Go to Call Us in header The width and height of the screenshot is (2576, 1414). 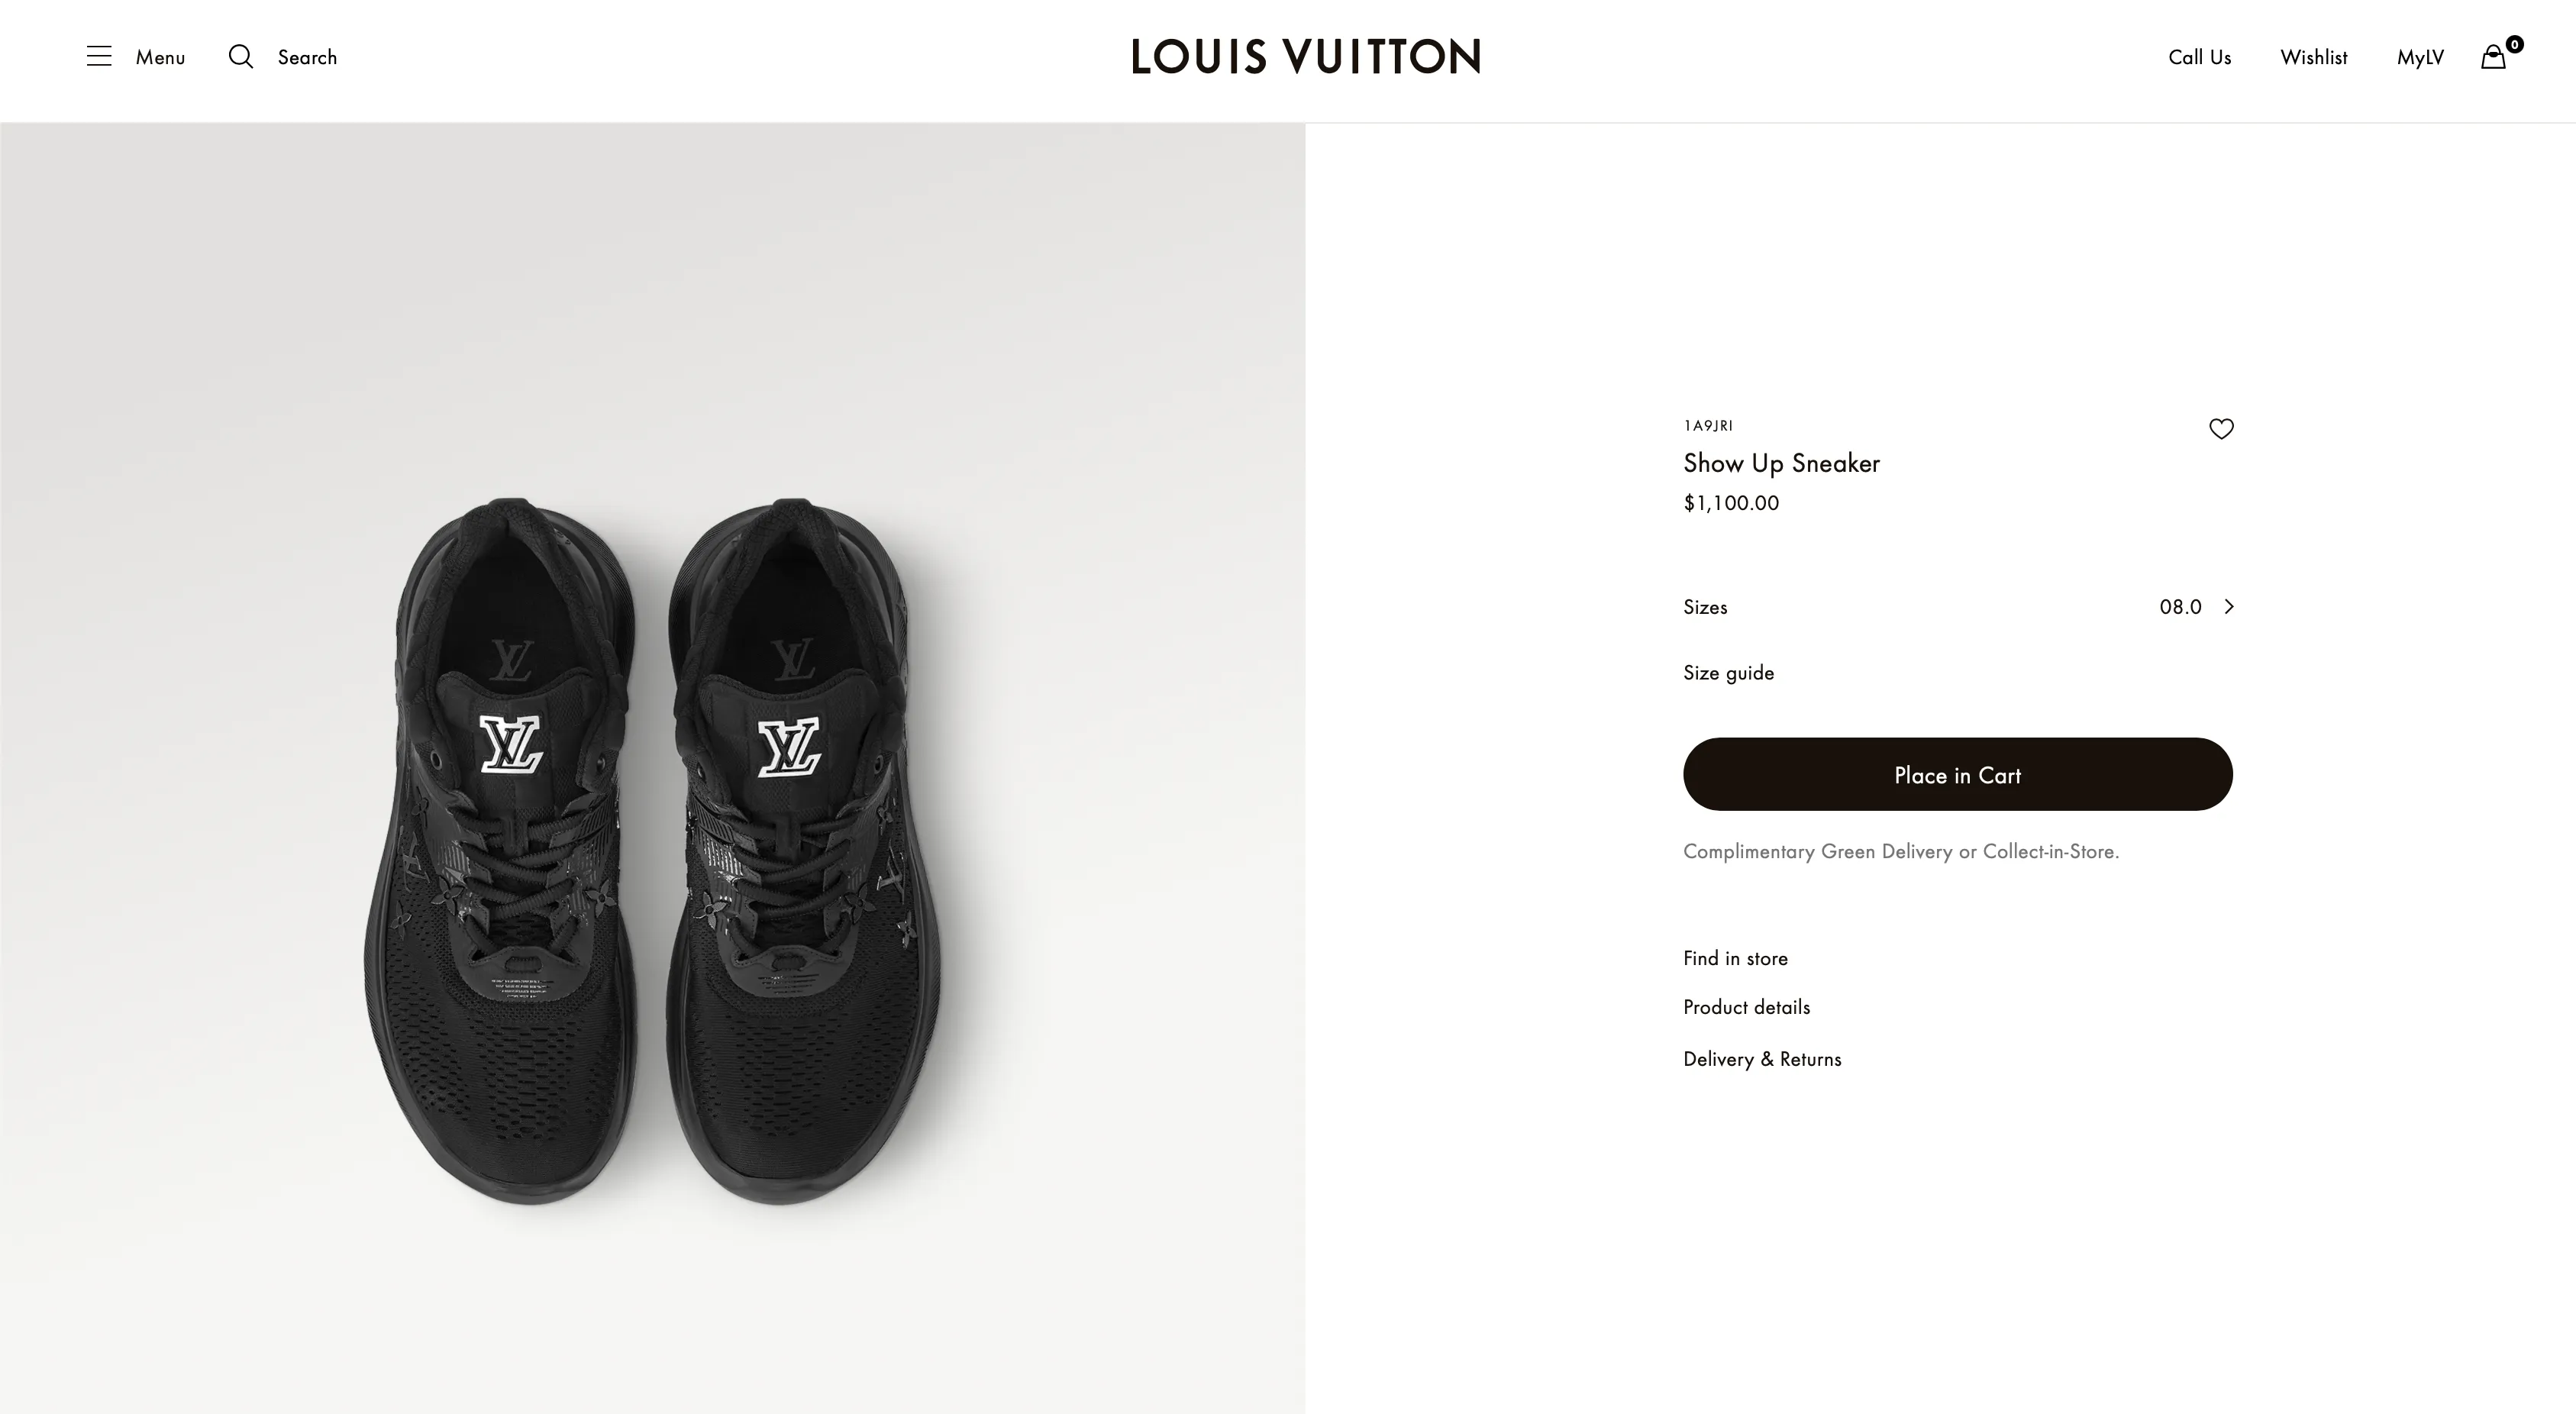(2199, 57)
